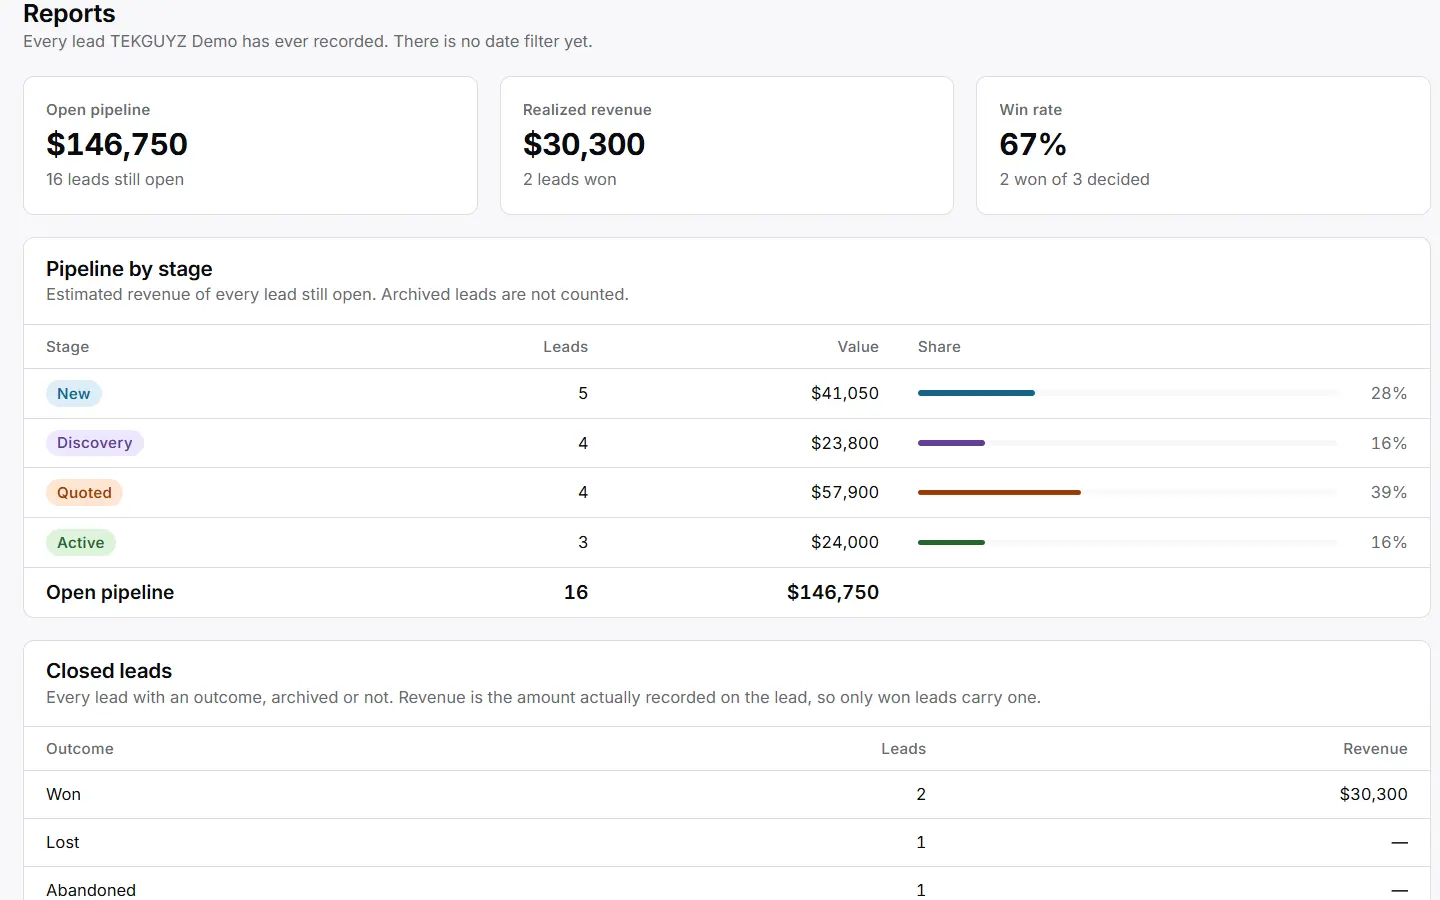This screenshot has height=900, width=1440.
Task: Click the Revenue column header
Action: [1375, 749]
